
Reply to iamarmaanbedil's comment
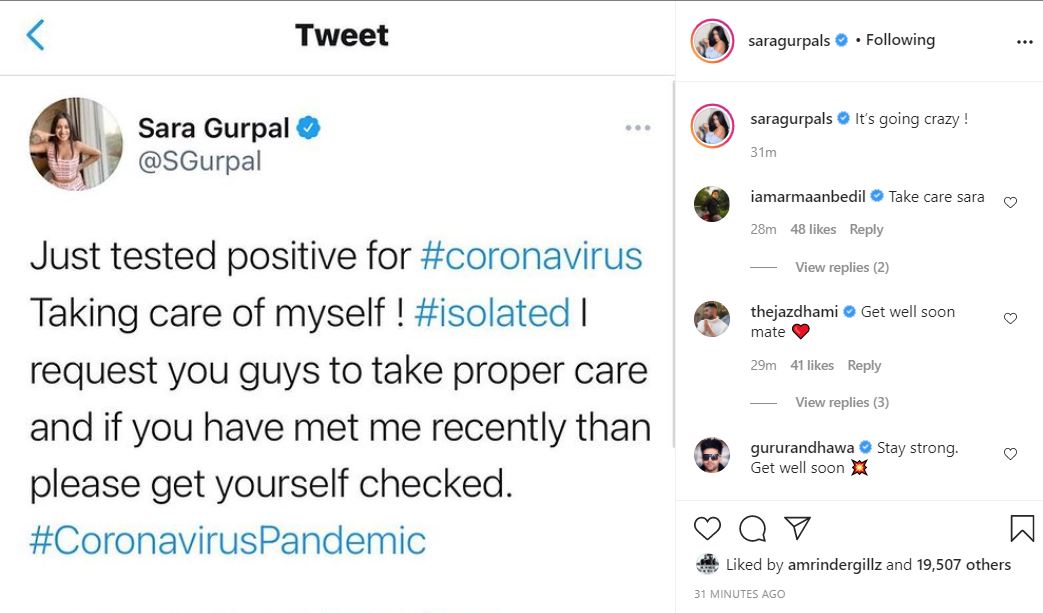click(x=866, y=229)
